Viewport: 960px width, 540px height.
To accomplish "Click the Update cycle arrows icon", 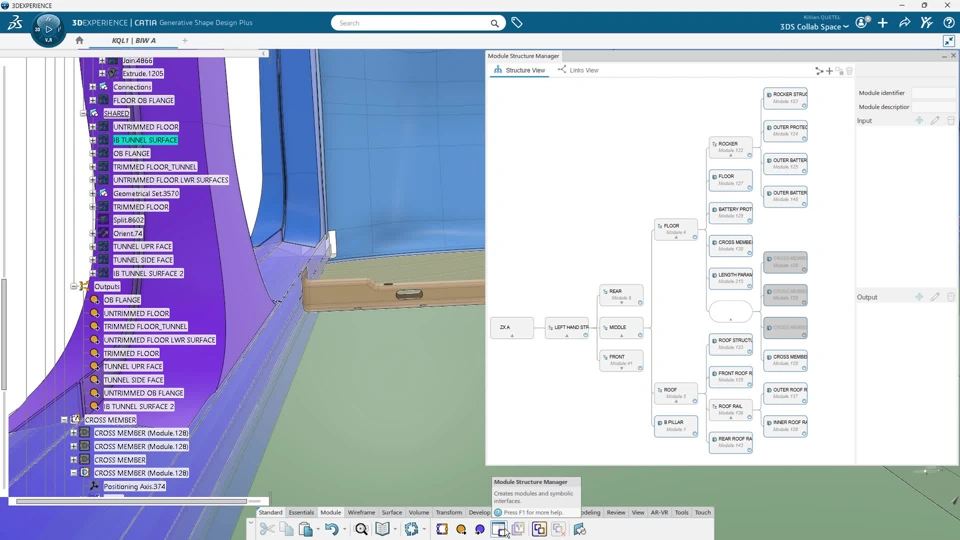I will click(x=411, y=529).
